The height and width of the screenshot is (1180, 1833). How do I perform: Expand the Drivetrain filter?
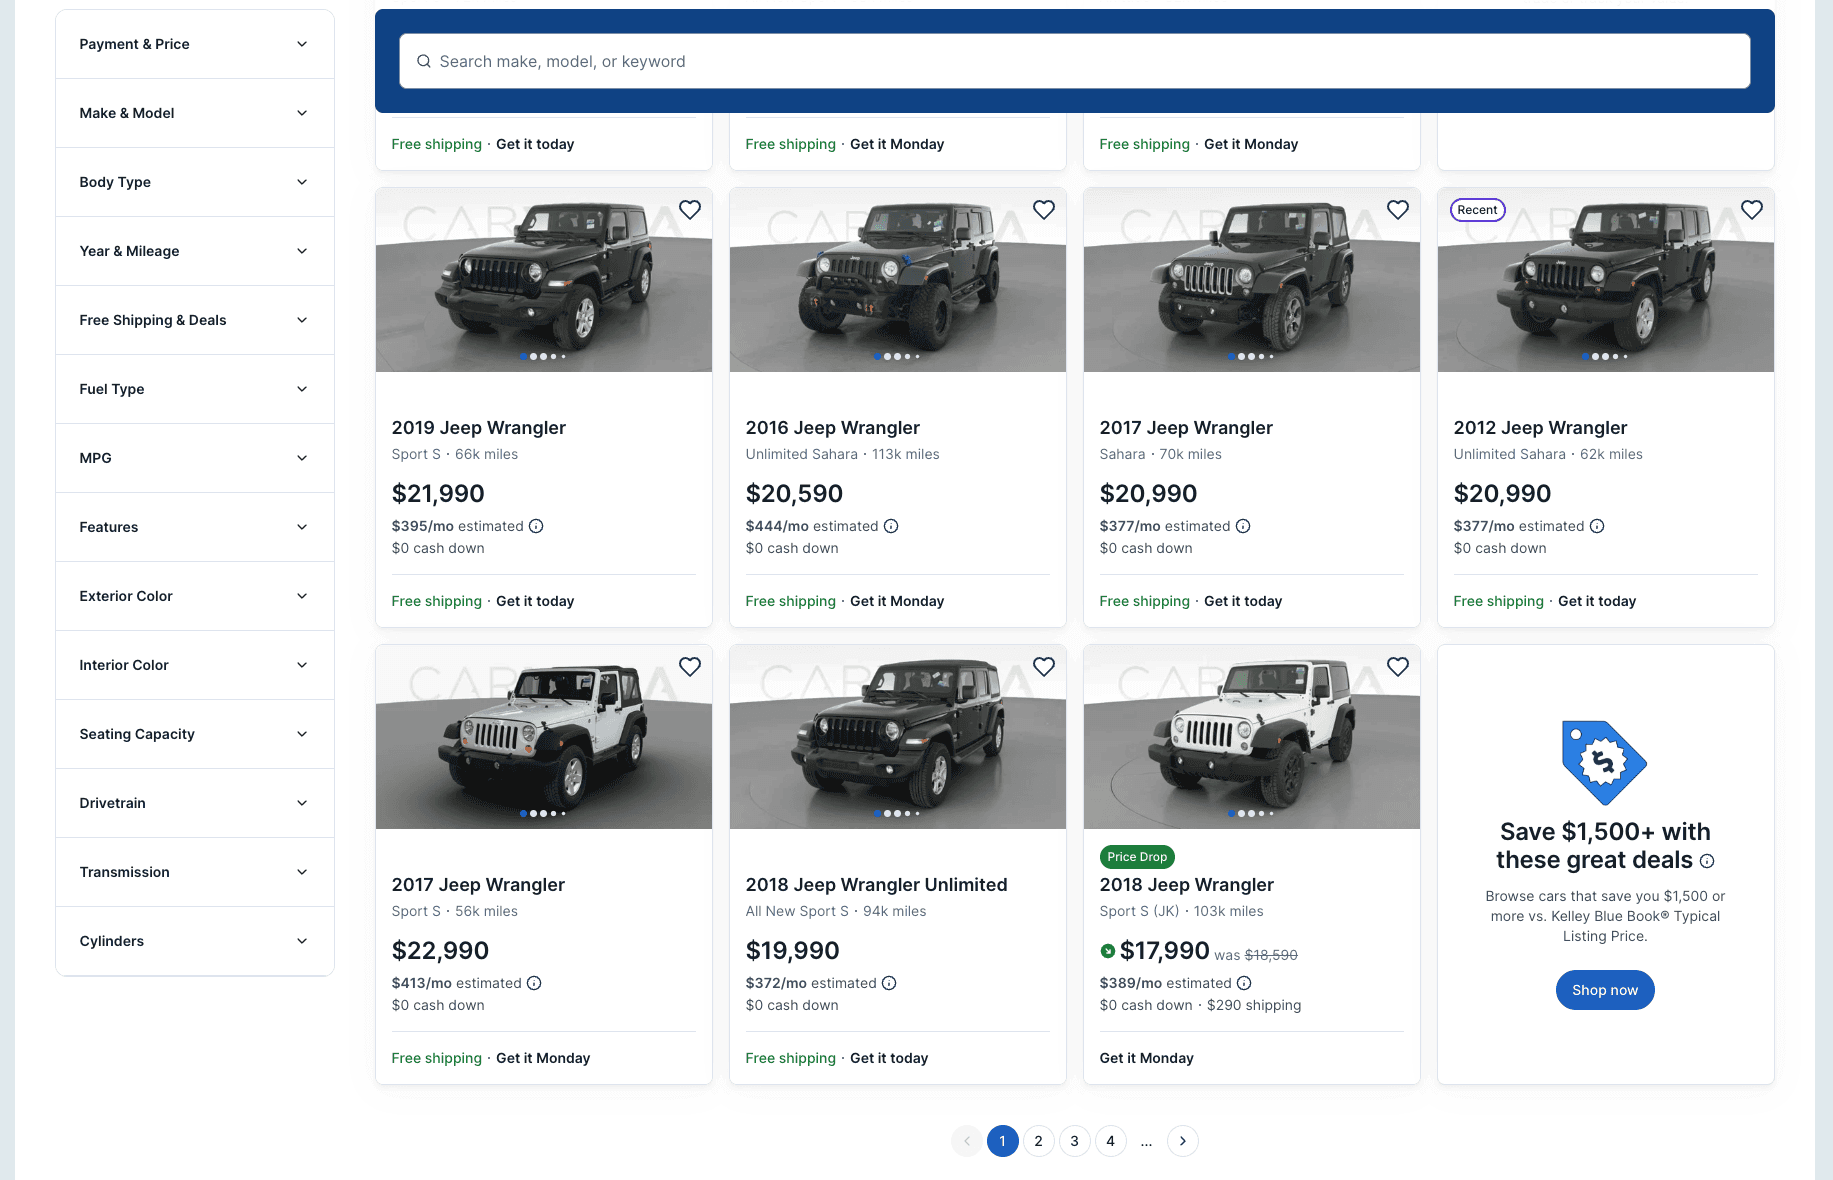click(x=195, y=803)
